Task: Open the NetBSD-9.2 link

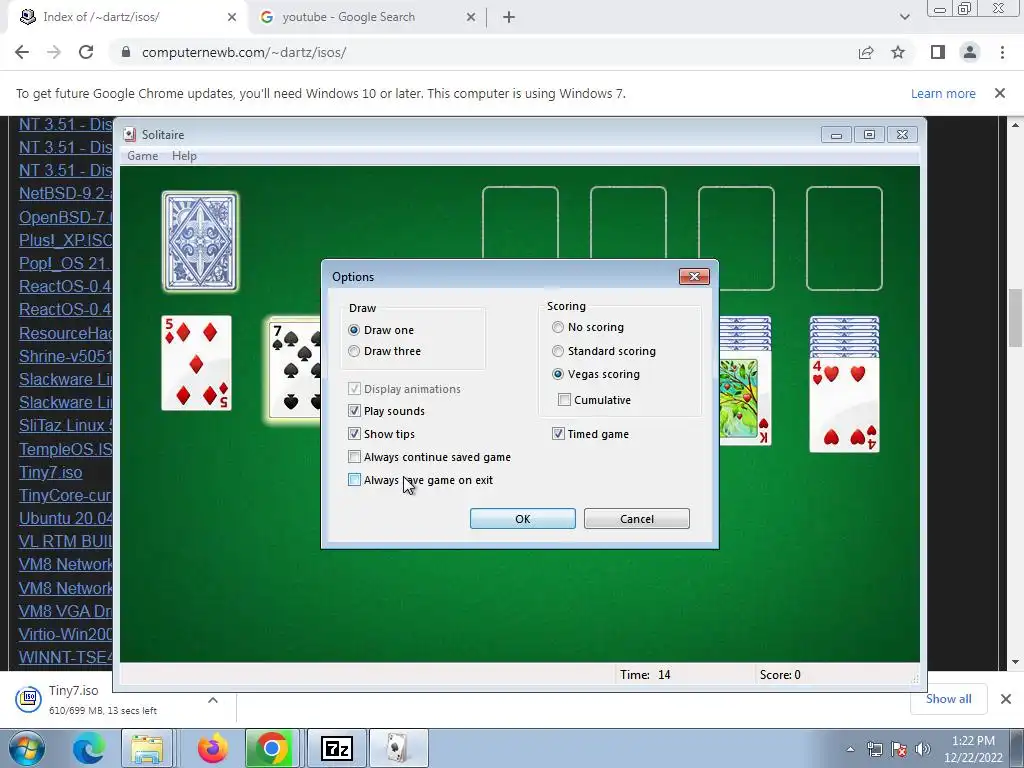Action: (65, 193)
